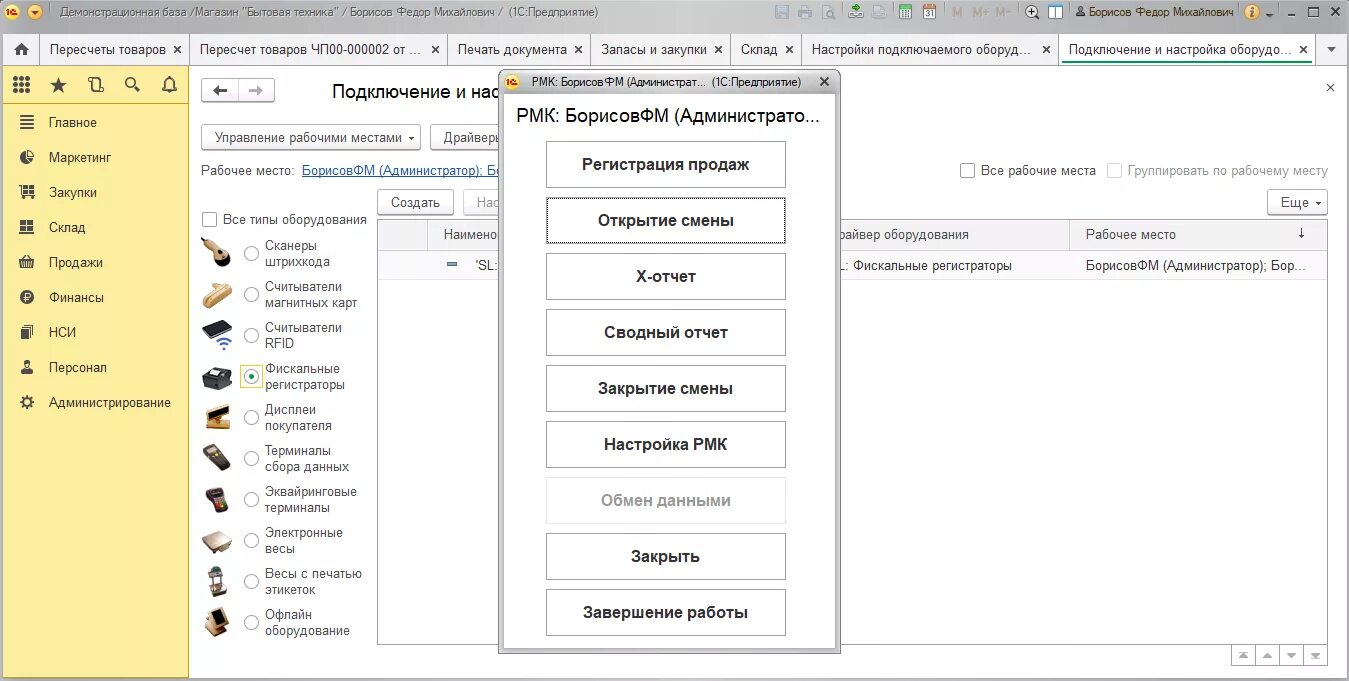Viewport: 1349px width, 681px height.
Task: Click the Персонал person icon
Action: (x=28, y=367)
